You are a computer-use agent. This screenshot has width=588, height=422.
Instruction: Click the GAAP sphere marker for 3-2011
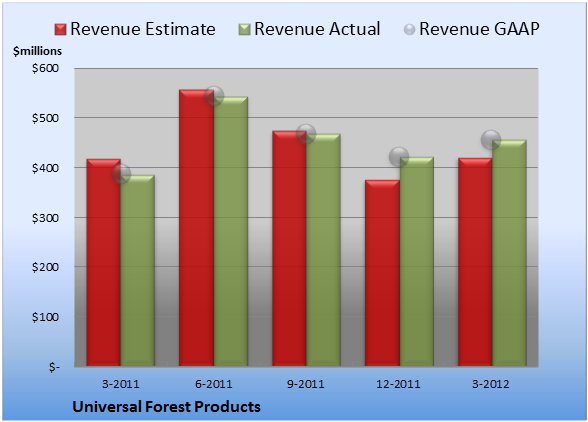coord(121,174)
